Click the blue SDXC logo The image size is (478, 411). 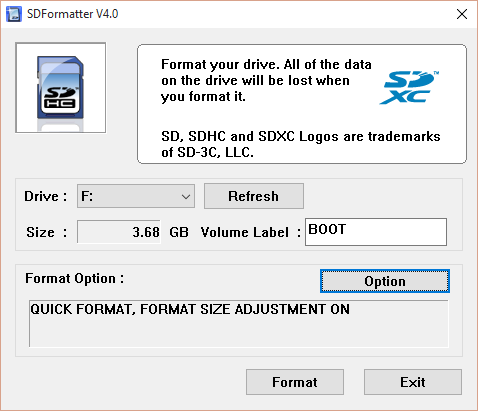point(409,87)
